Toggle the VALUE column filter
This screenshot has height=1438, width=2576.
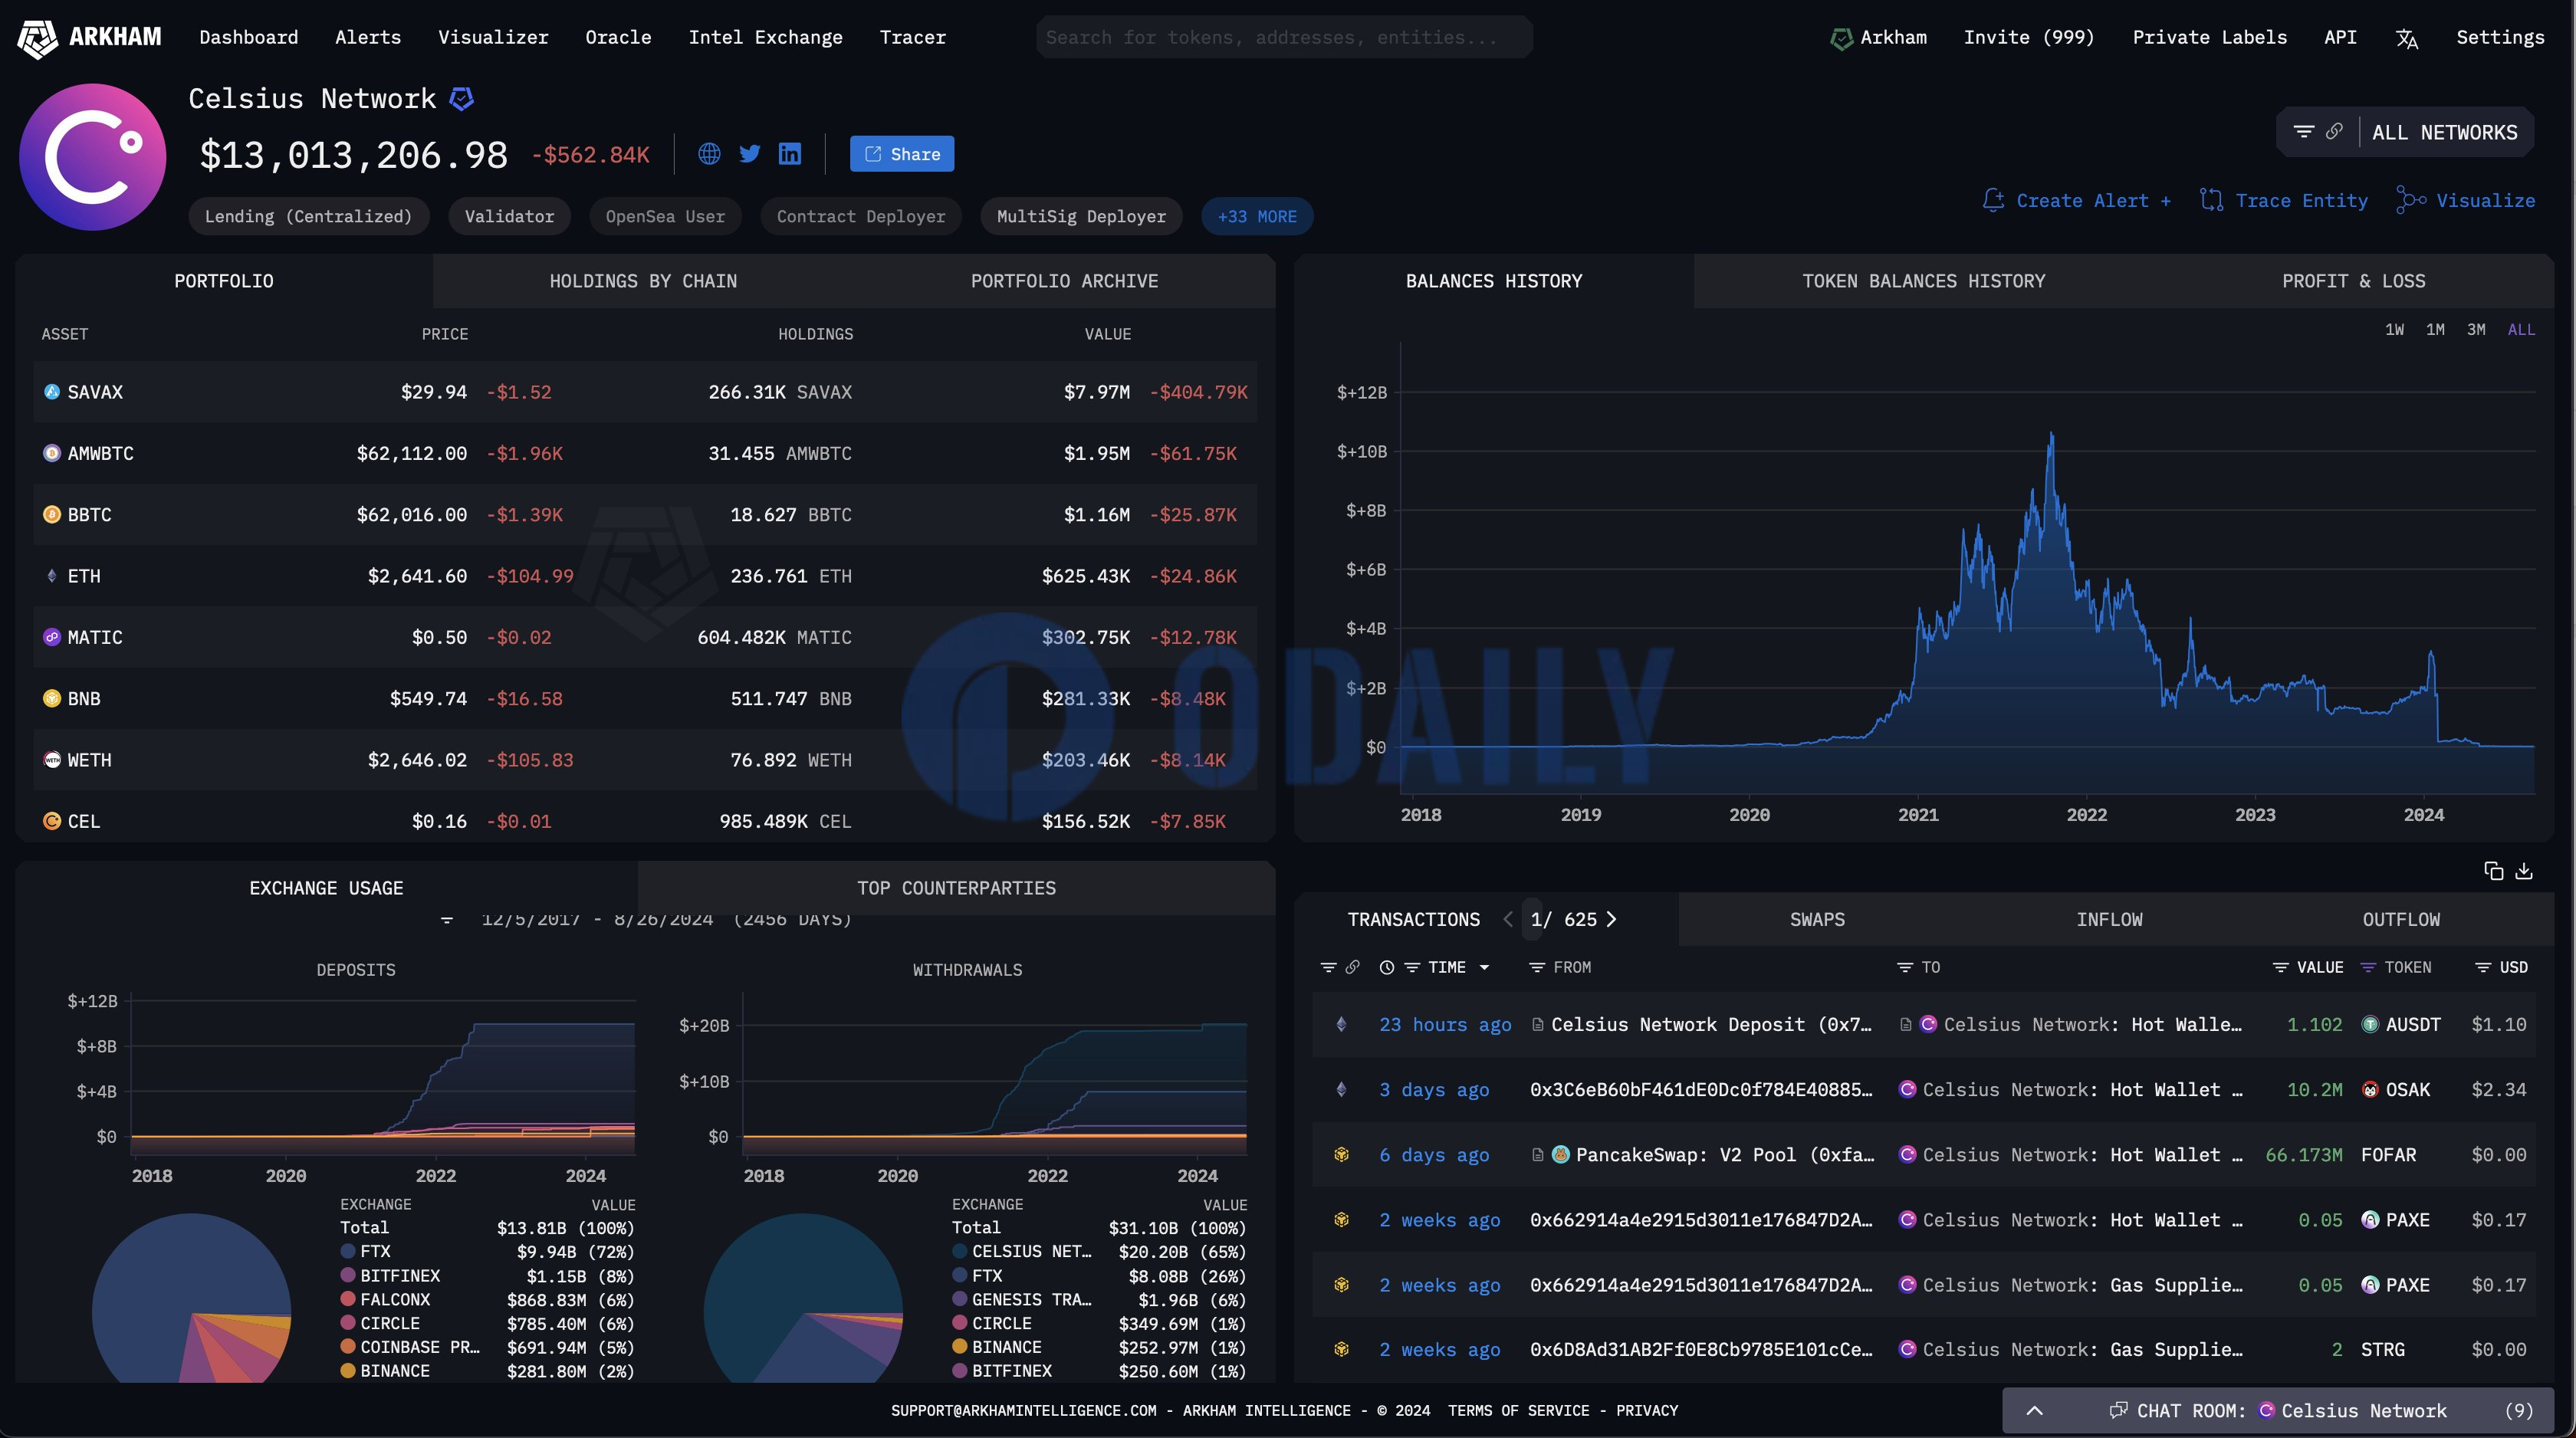point(2281,967)
